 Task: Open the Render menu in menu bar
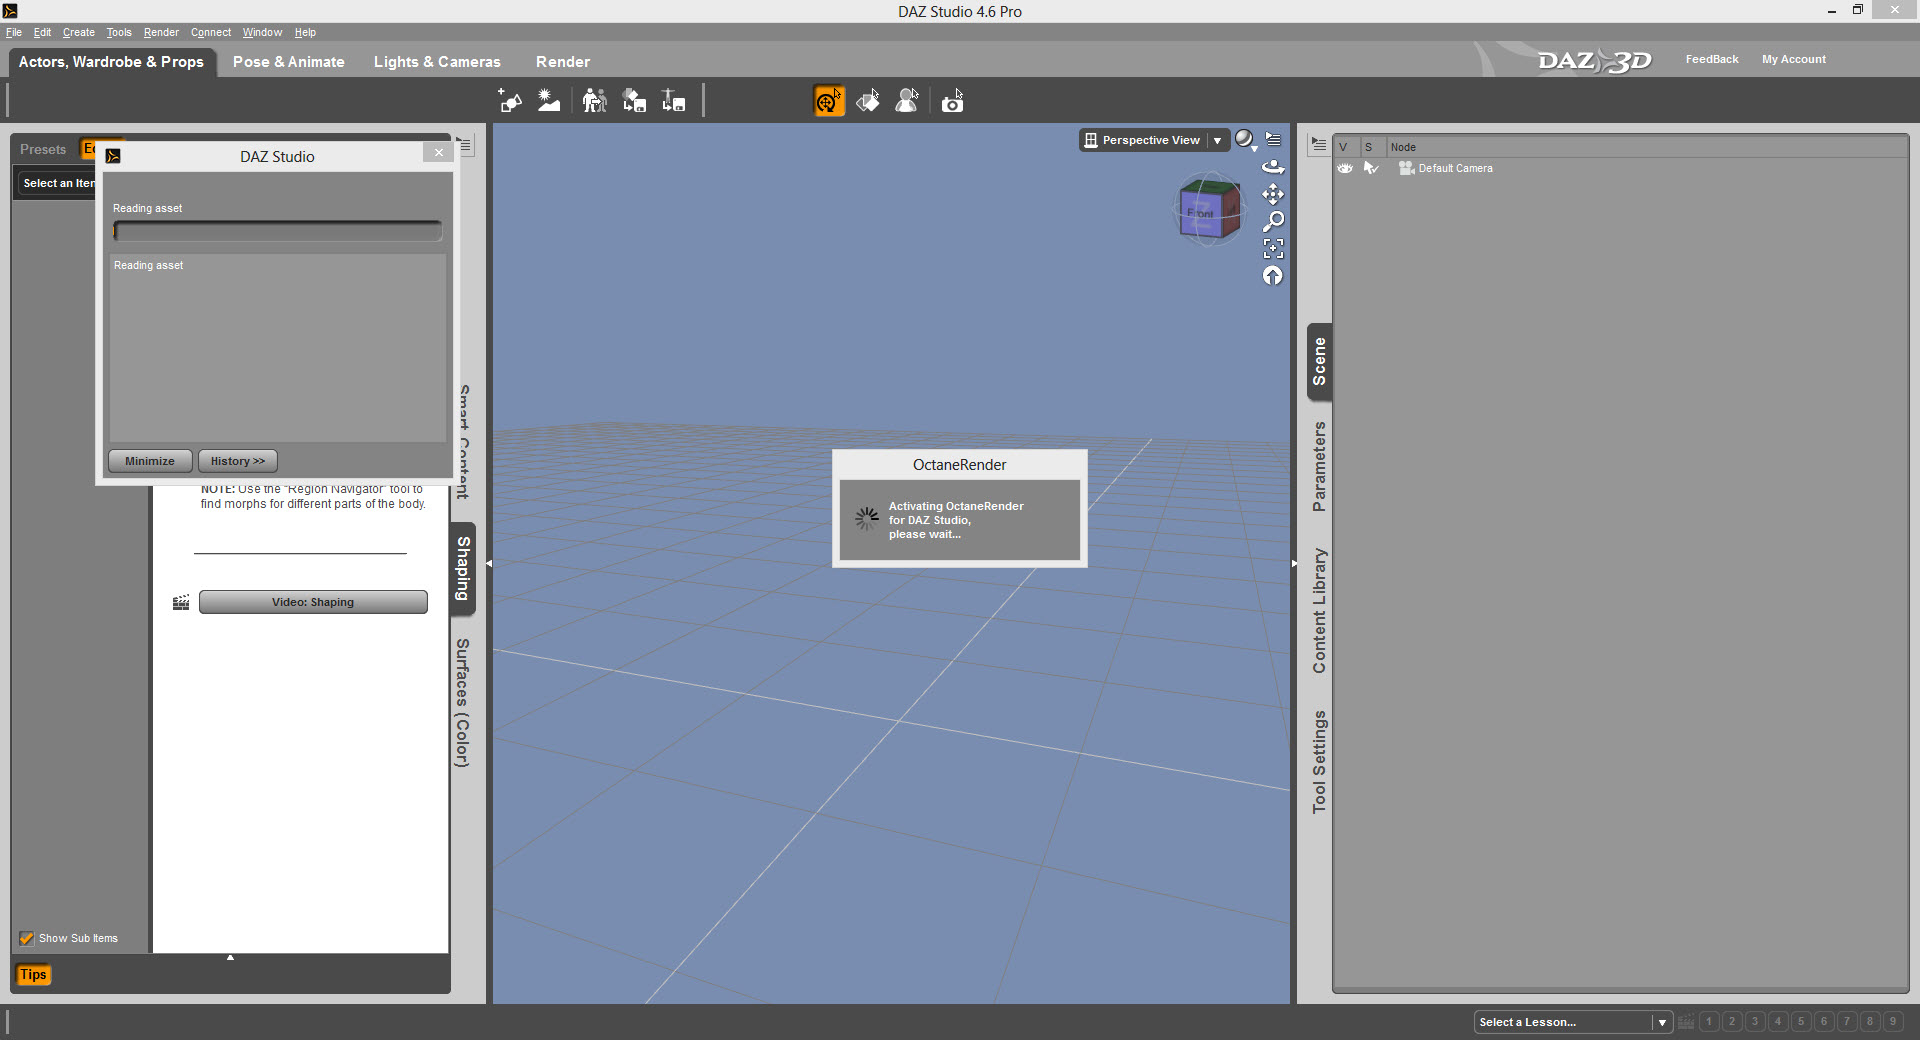161,32
